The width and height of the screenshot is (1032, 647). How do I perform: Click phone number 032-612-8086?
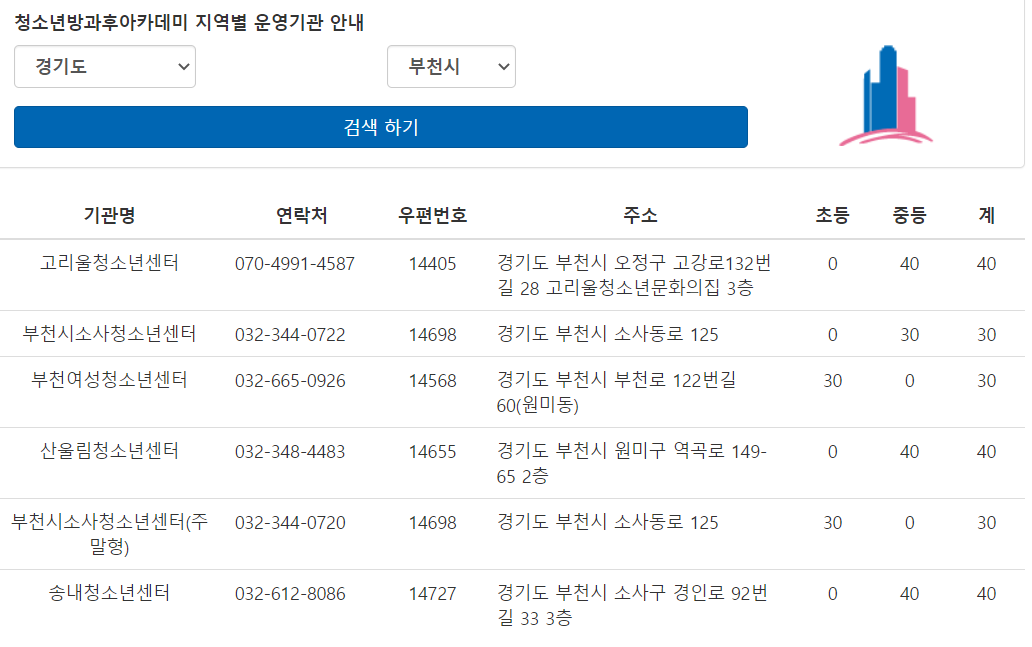290,594
